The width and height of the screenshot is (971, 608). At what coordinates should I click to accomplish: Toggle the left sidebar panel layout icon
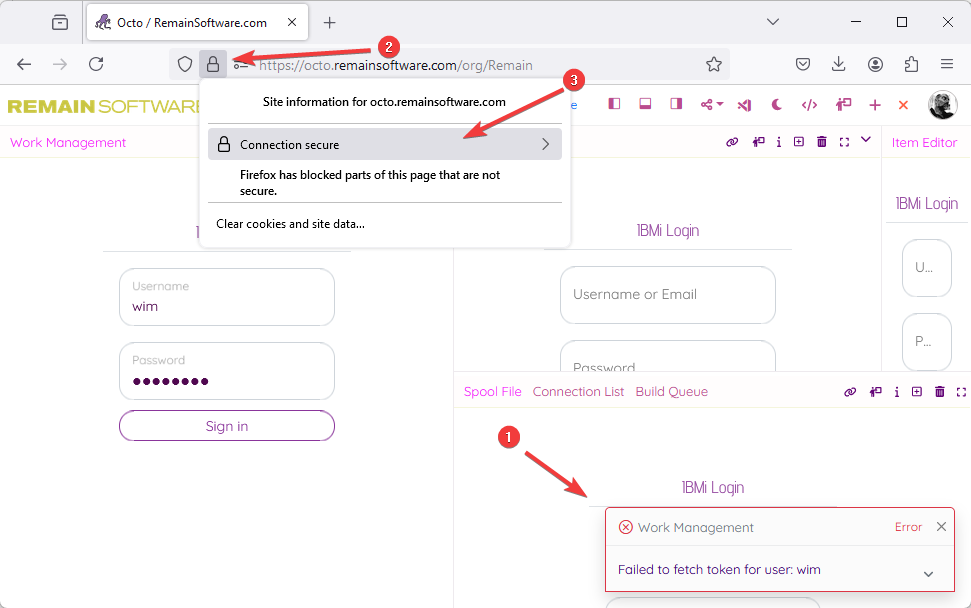(x=614, y=104)
